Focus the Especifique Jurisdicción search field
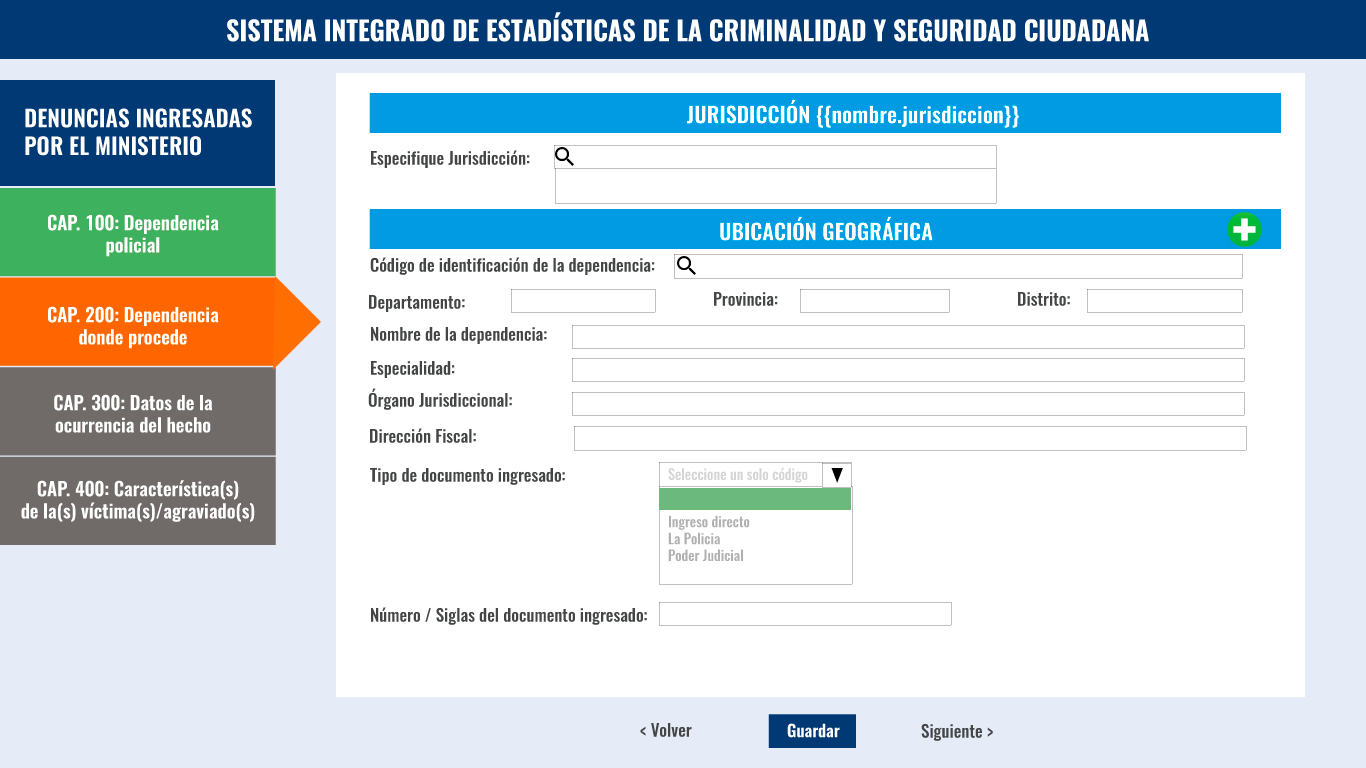Viewport: 1366px width, 768px height. click(776, 157)
